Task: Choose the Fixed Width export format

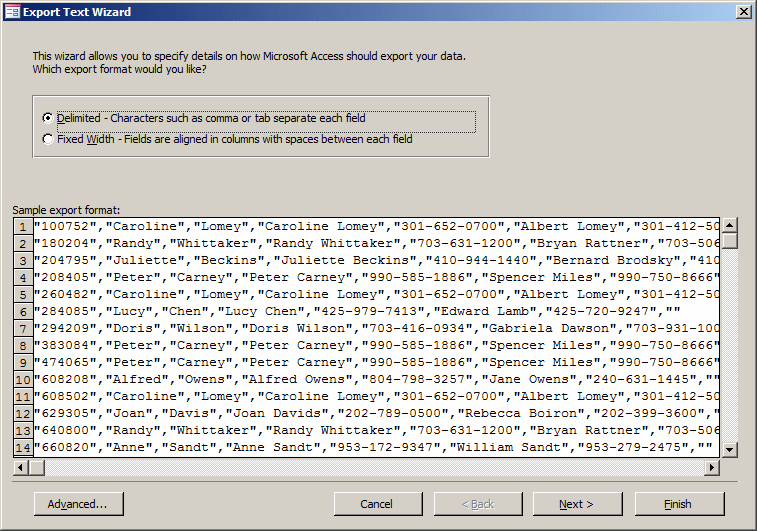Action: coord(47,140)
